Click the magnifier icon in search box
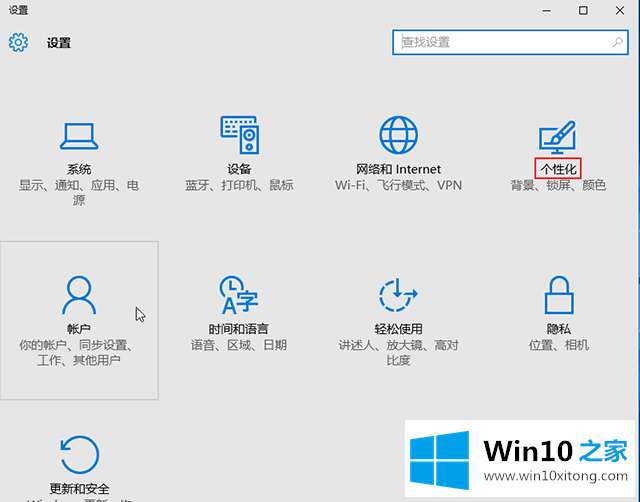This screenshot has height=502, width=640. [x=618, y=42]
